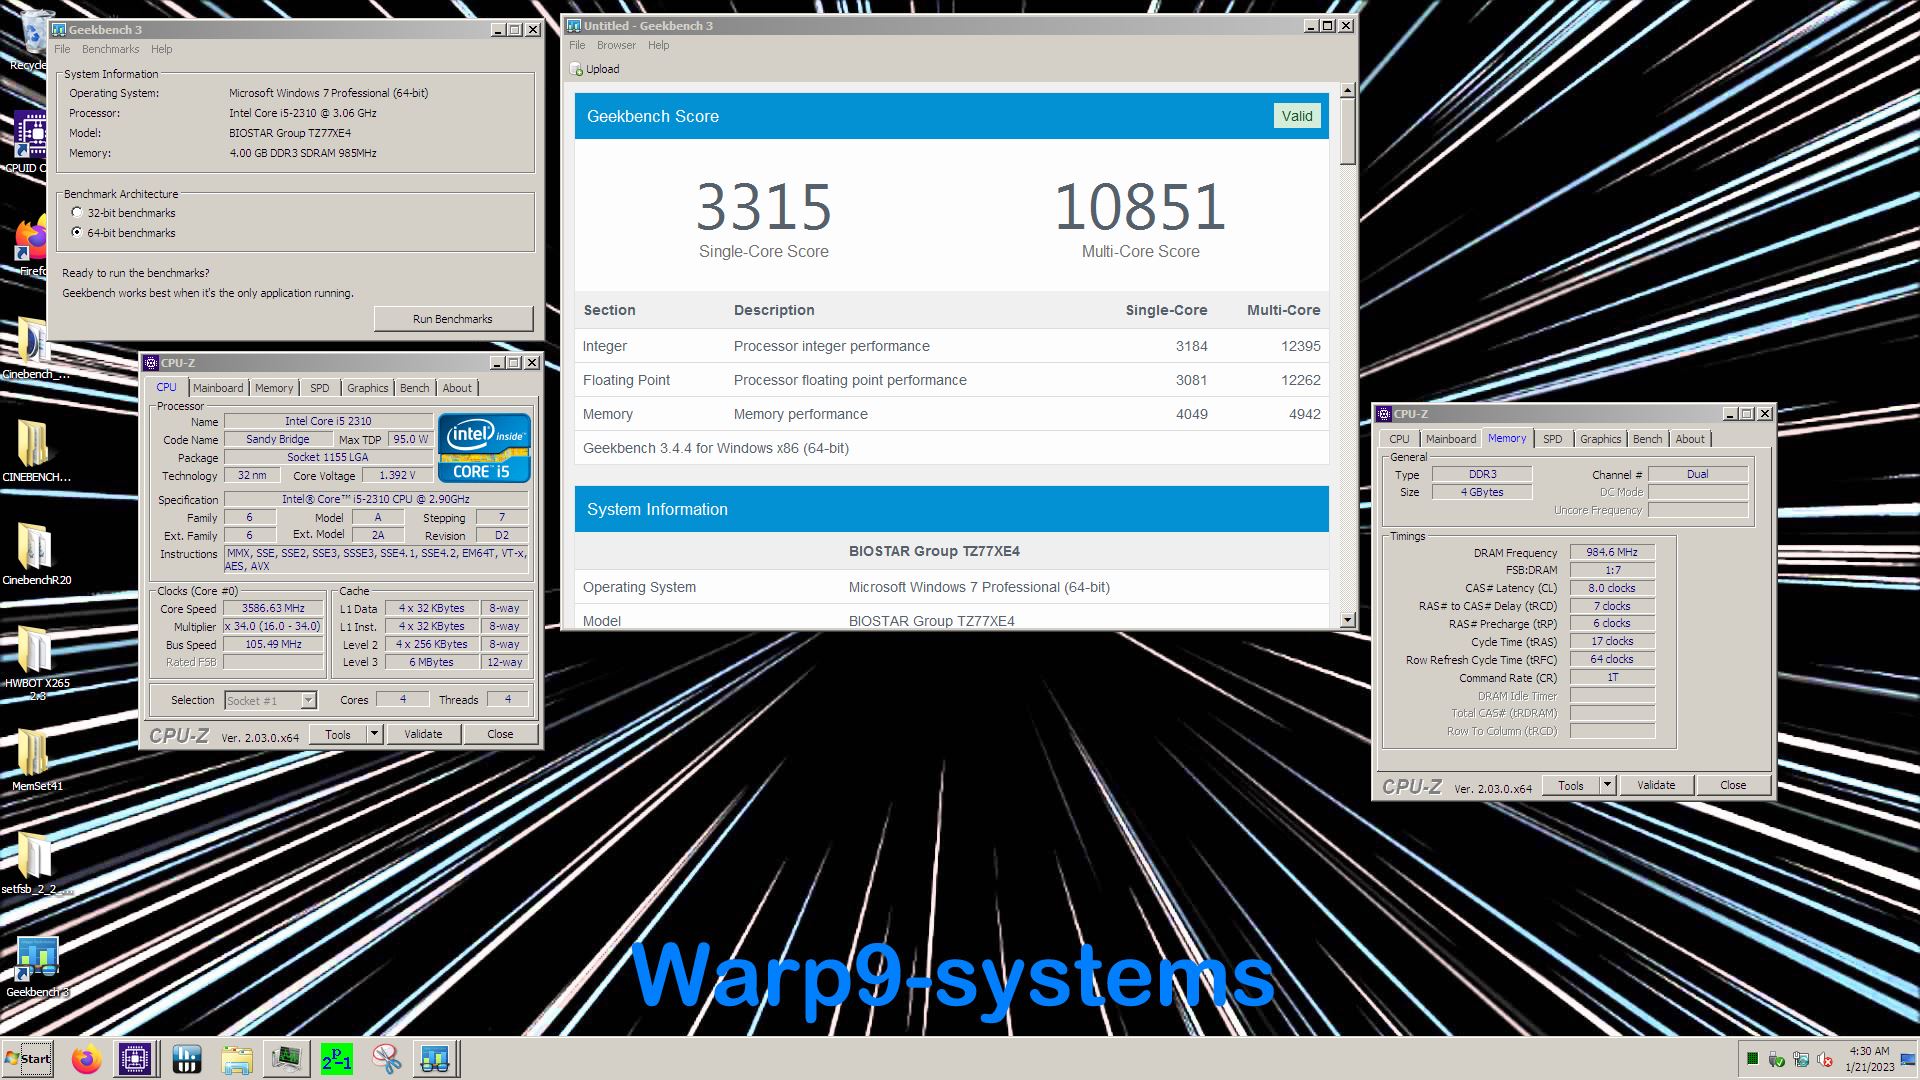The image size is (1920, 1080).
Task: Click the Geekbench taskbar icon
Action: click(x=435, y=1059)
